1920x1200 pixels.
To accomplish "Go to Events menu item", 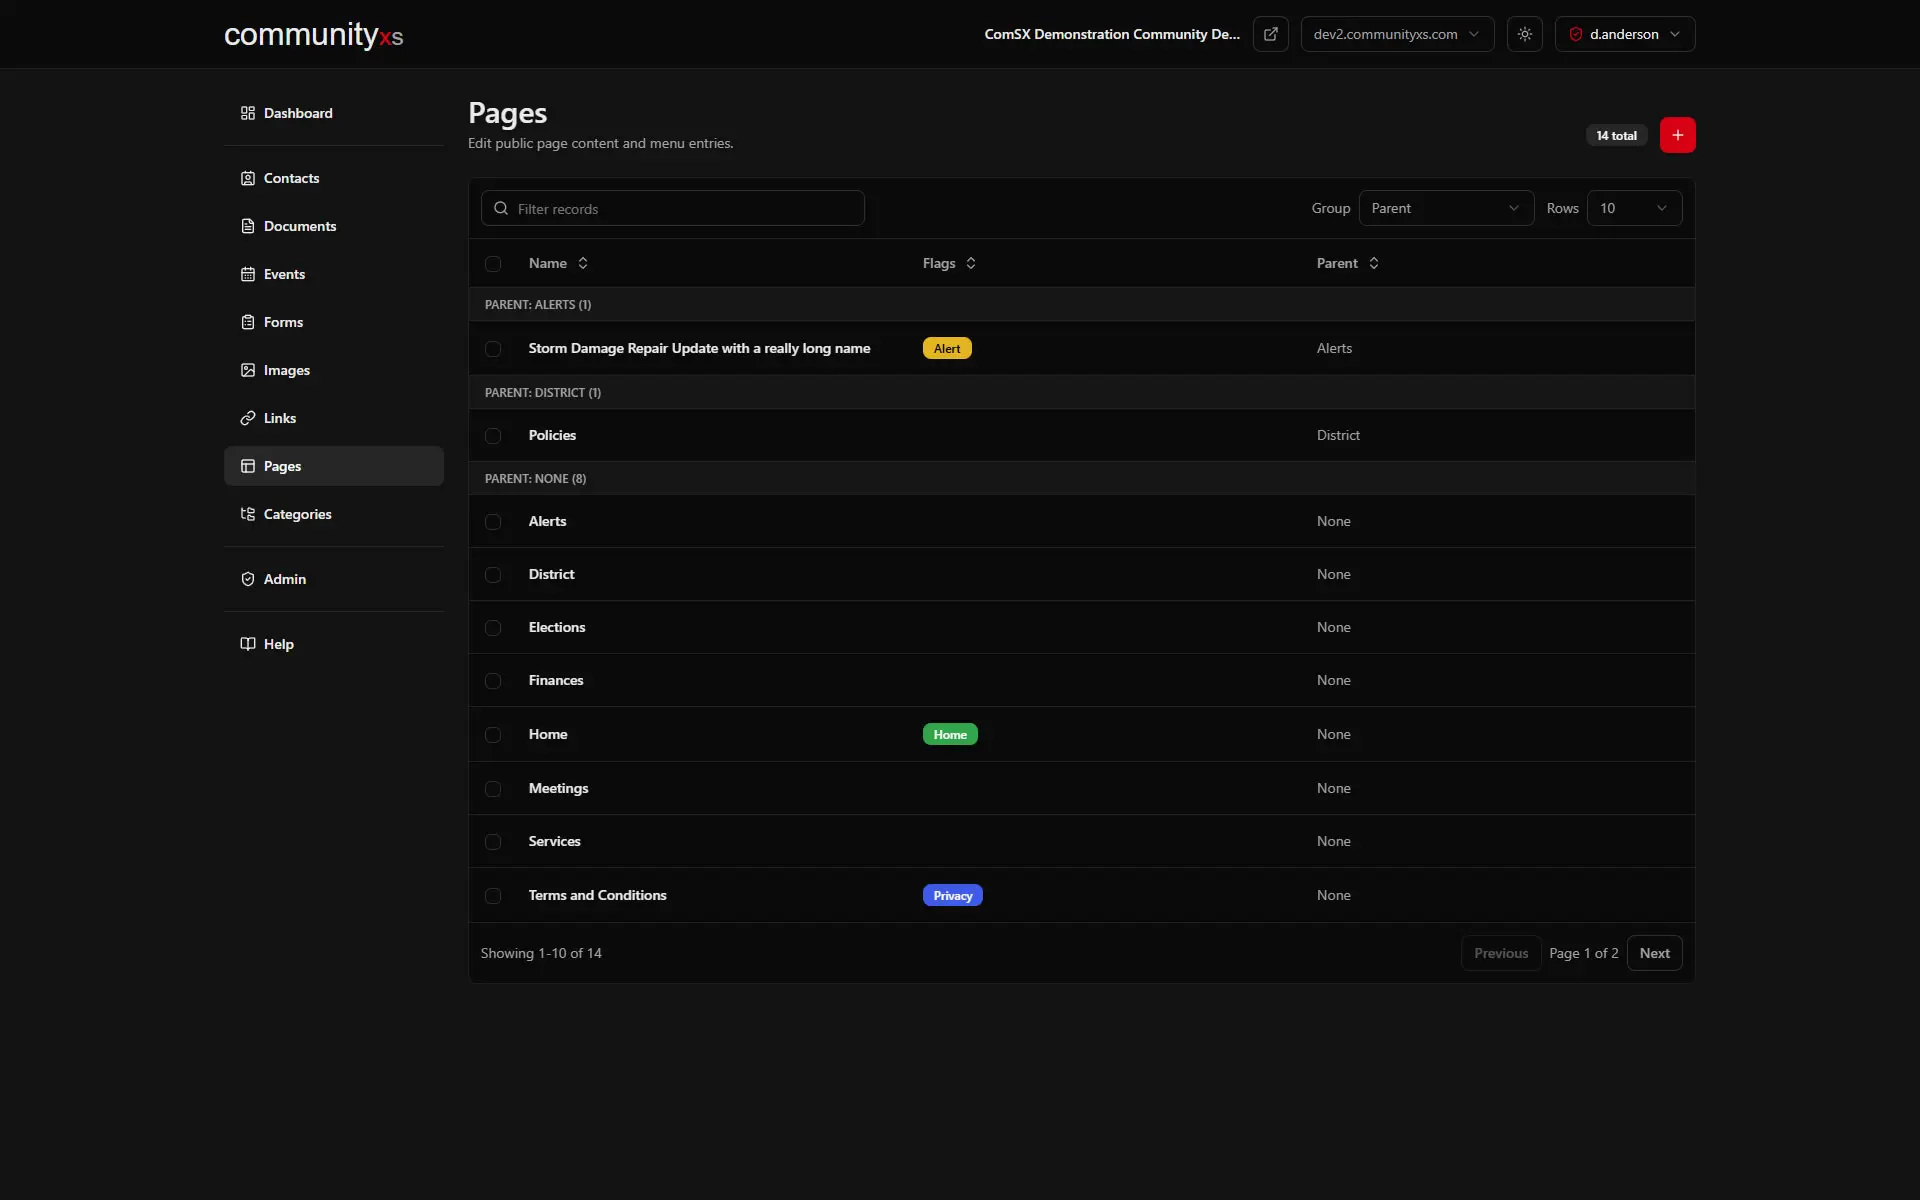I will pyautogui.click(x=334, y=274).
